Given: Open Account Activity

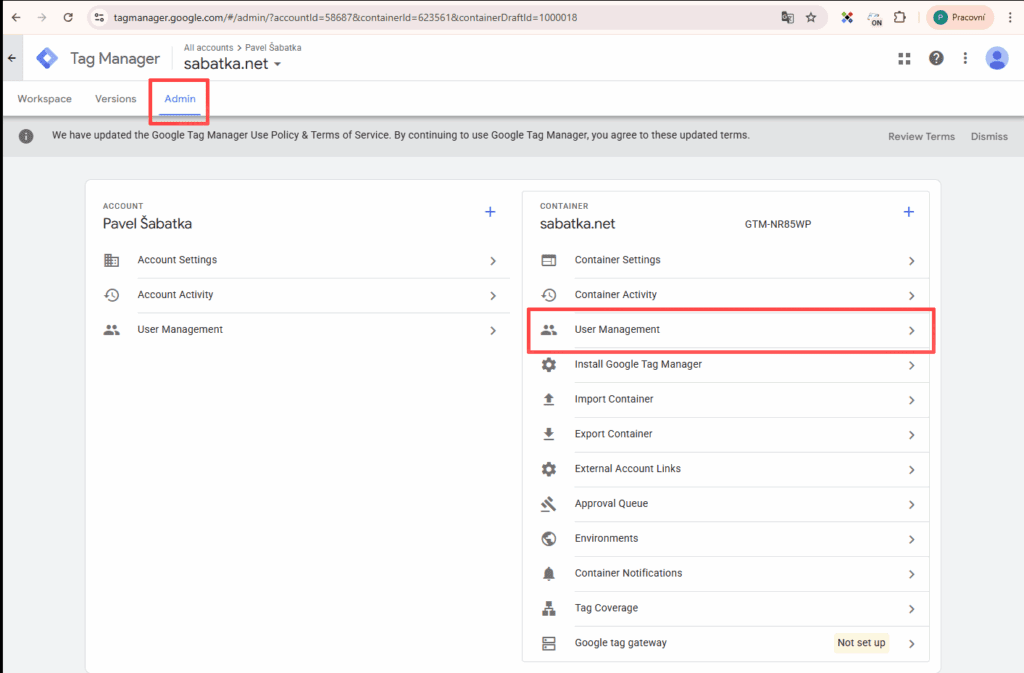Looking at the screenshot, I should tap(306, 295).
